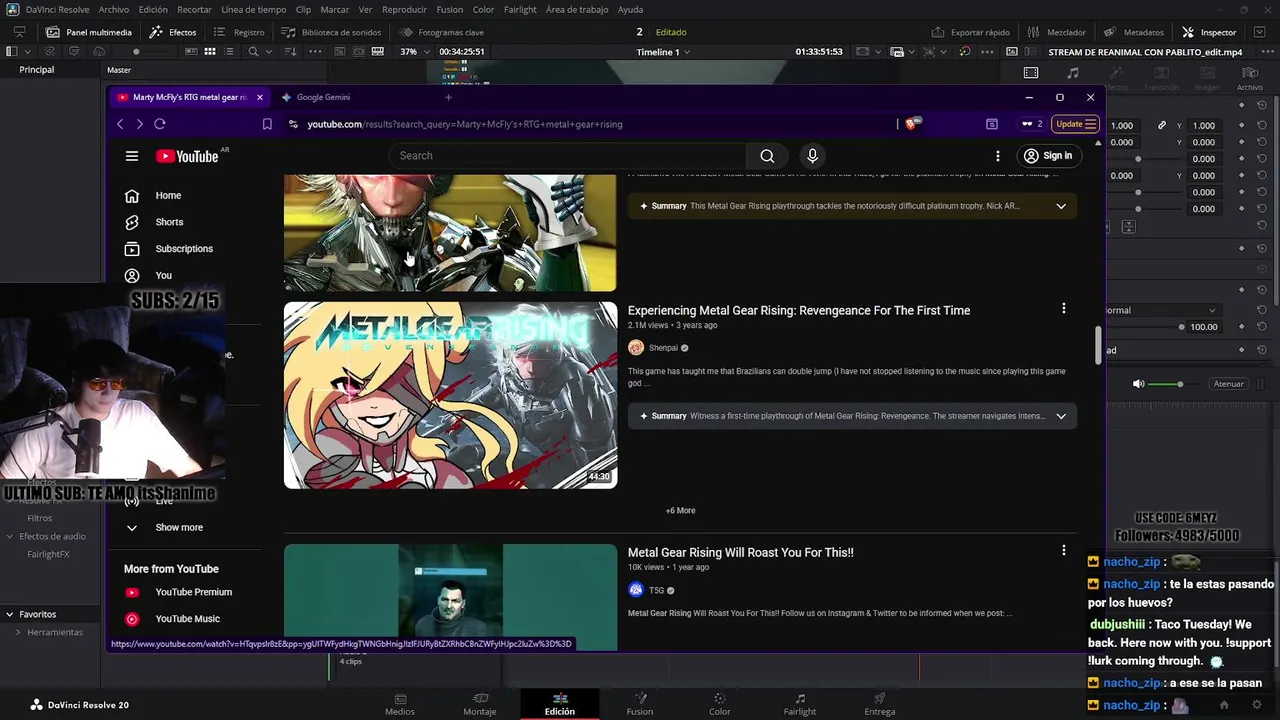The height and width of the screenshot is (720, 1280).
Task: Reset the Zoom 1.000 row values
Action: (x=1262, y=125)
